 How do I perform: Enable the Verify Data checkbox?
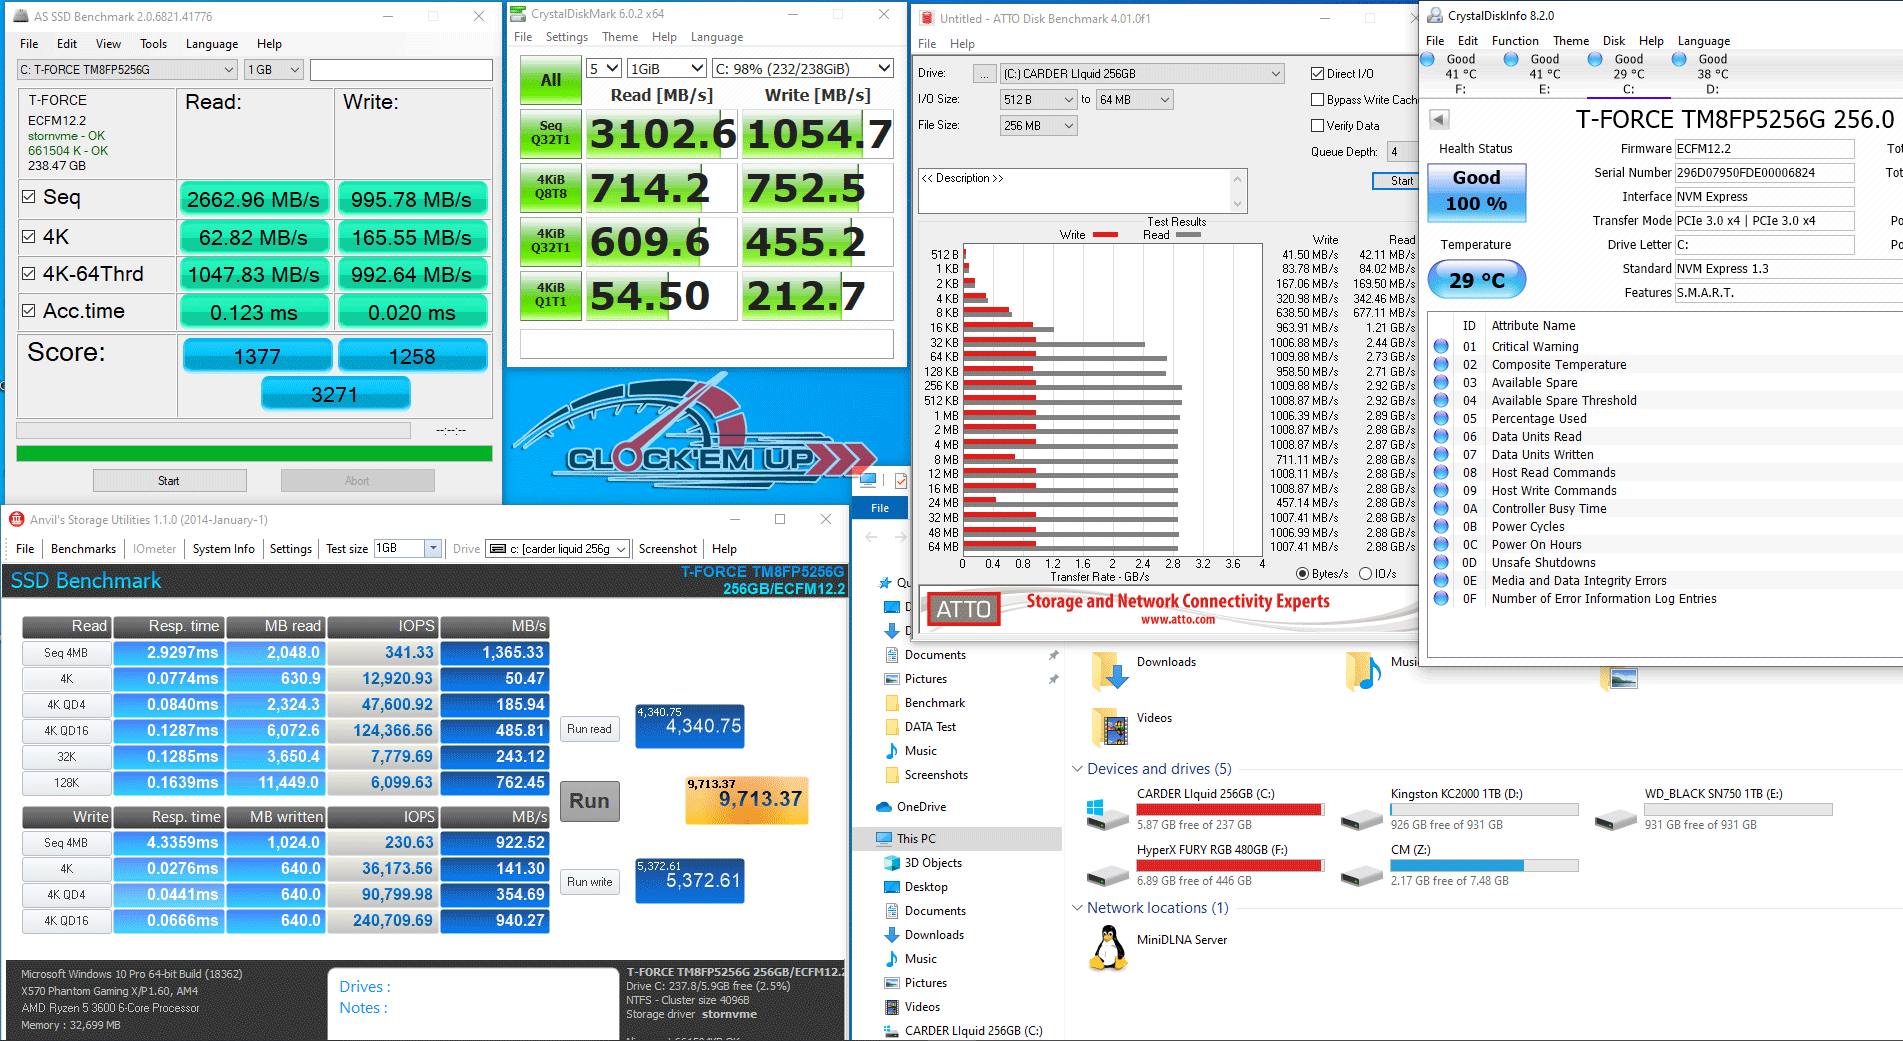pos(1317,125)
